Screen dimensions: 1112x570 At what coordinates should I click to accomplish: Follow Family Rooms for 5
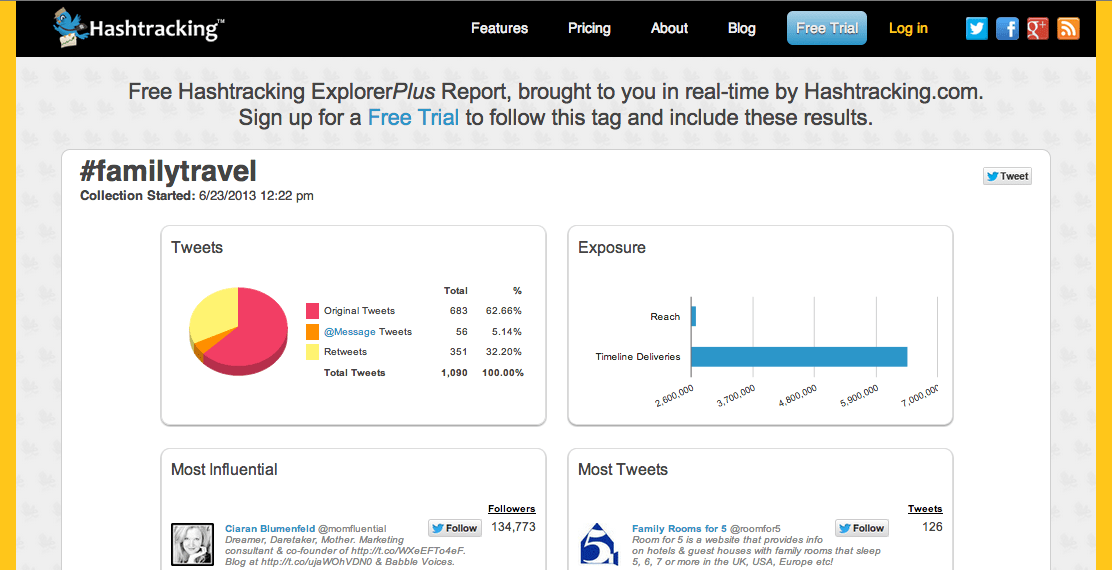point(862,528)
